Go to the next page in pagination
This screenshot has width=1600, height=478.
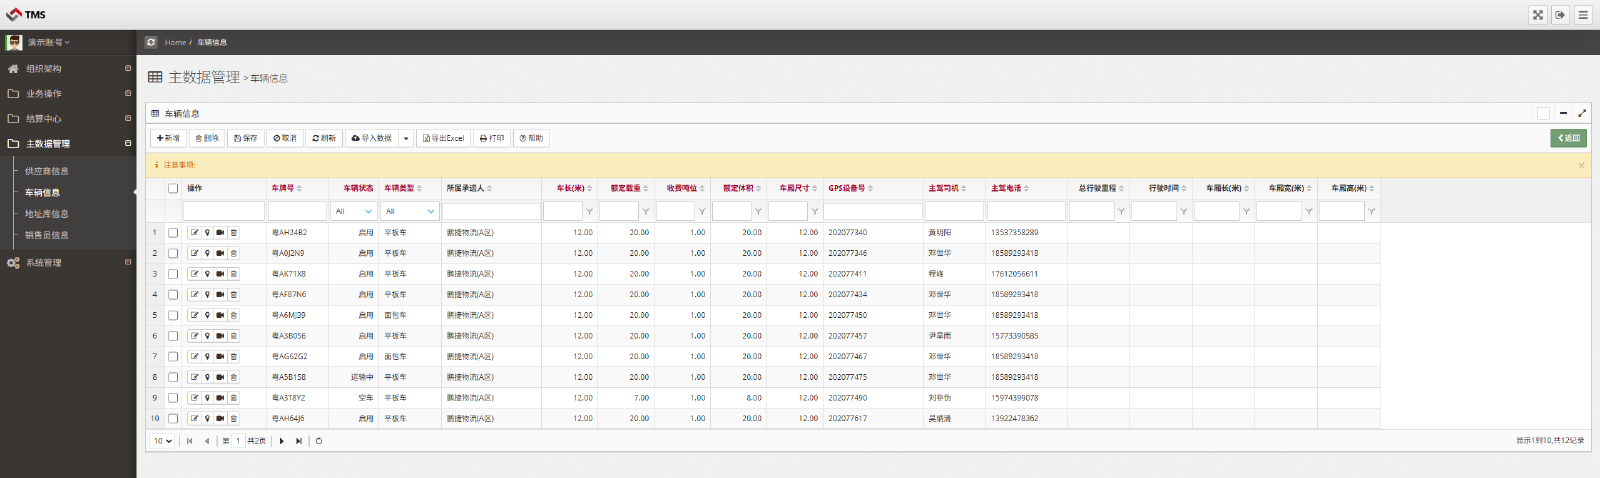(x=282, y=441)
